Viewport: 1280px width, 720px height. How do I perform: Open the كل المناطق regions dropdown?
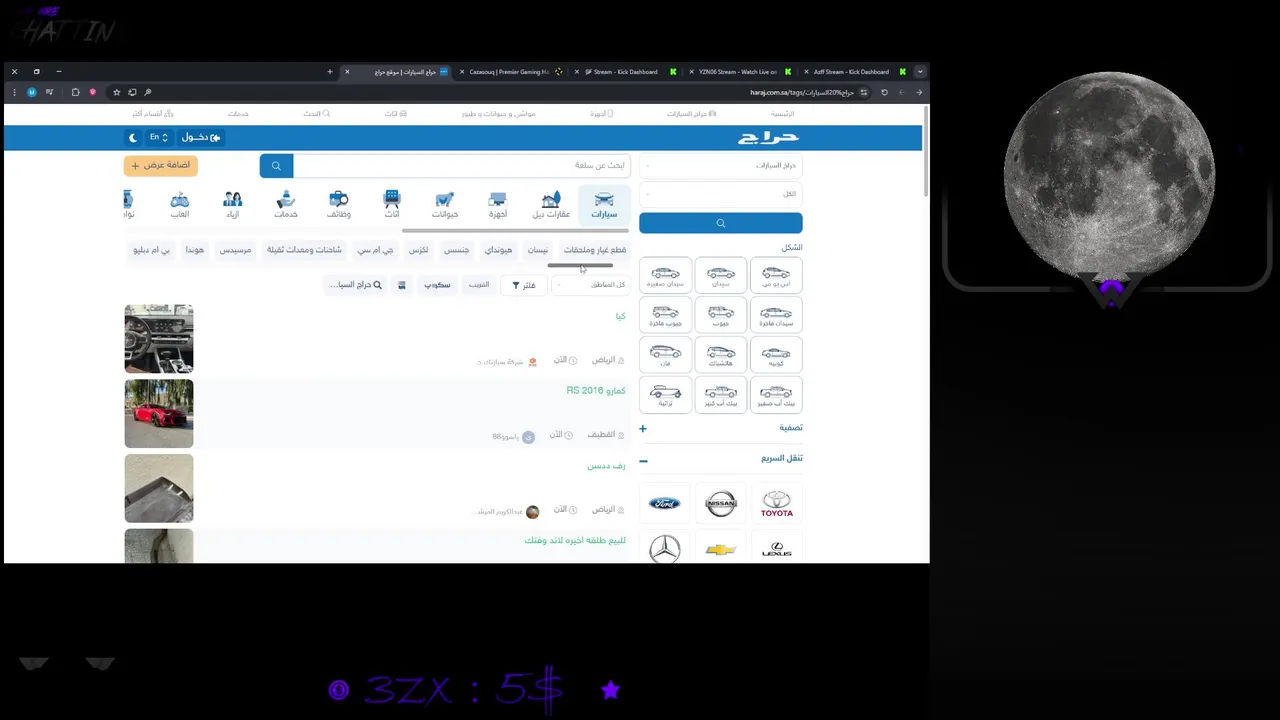click(x=592, y=285)
